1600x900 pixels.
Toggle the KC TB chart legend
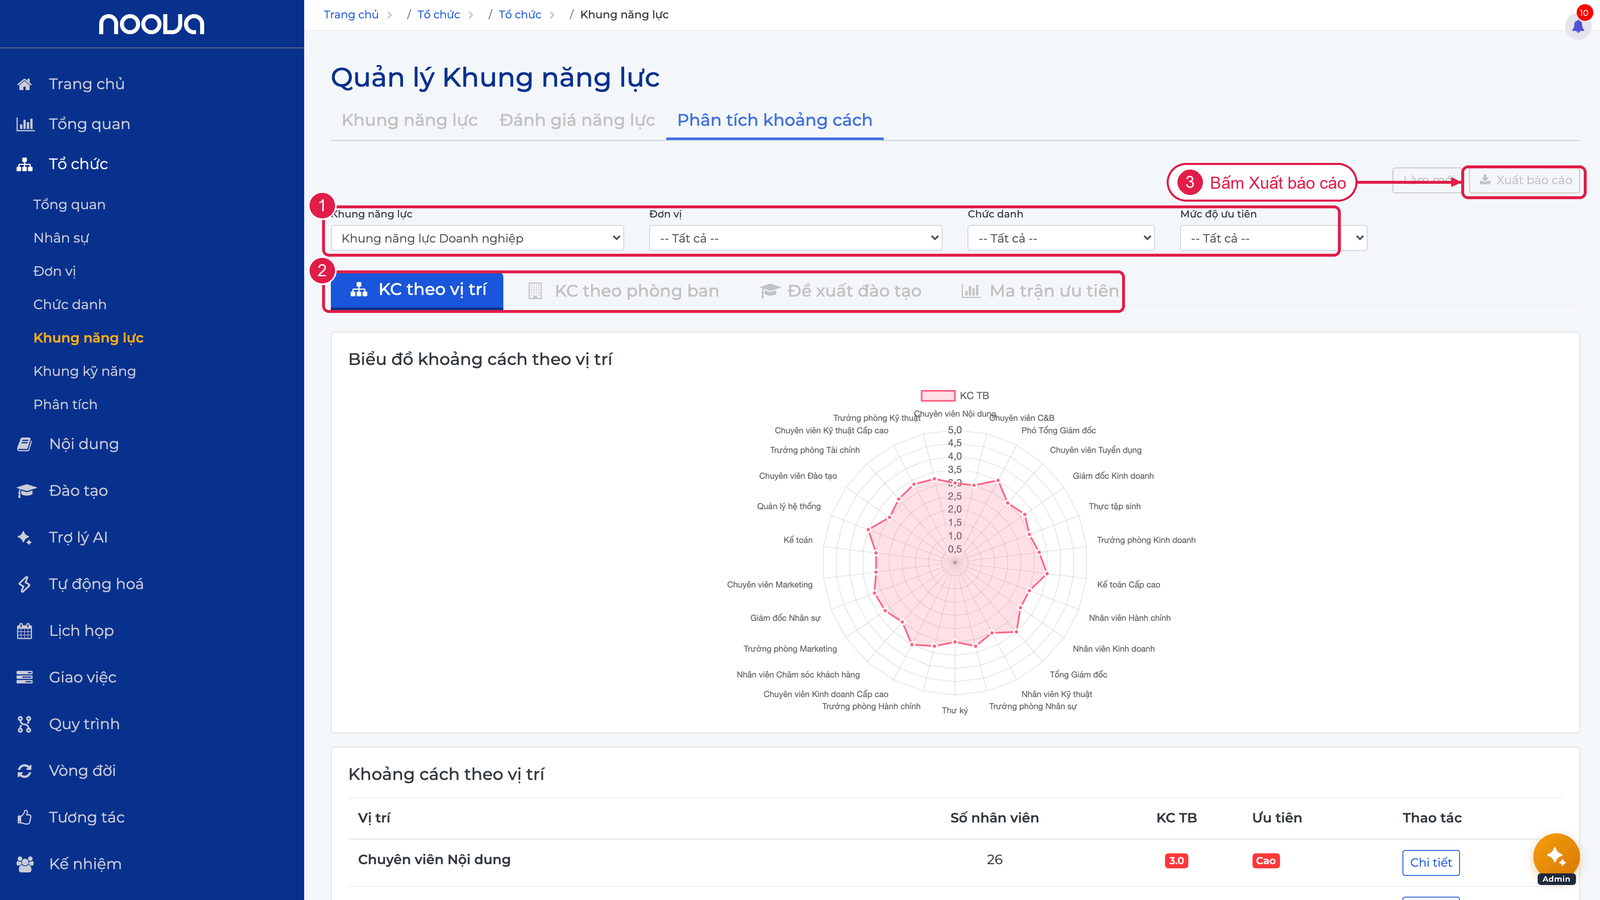click(954, 396)
